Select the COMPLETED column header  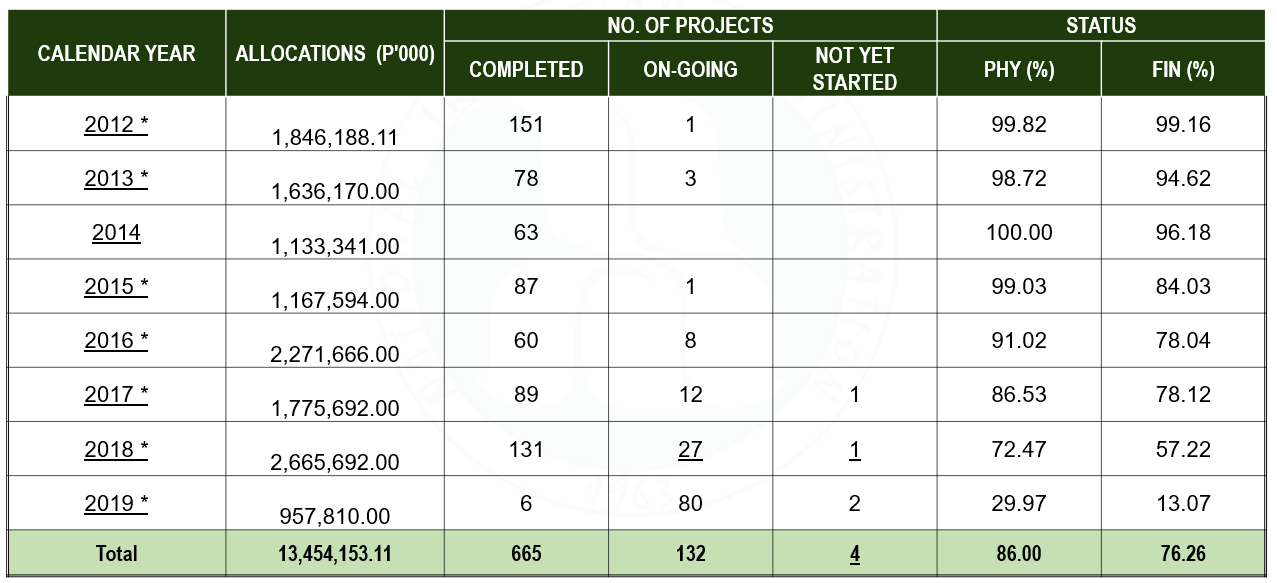(526, 69)
